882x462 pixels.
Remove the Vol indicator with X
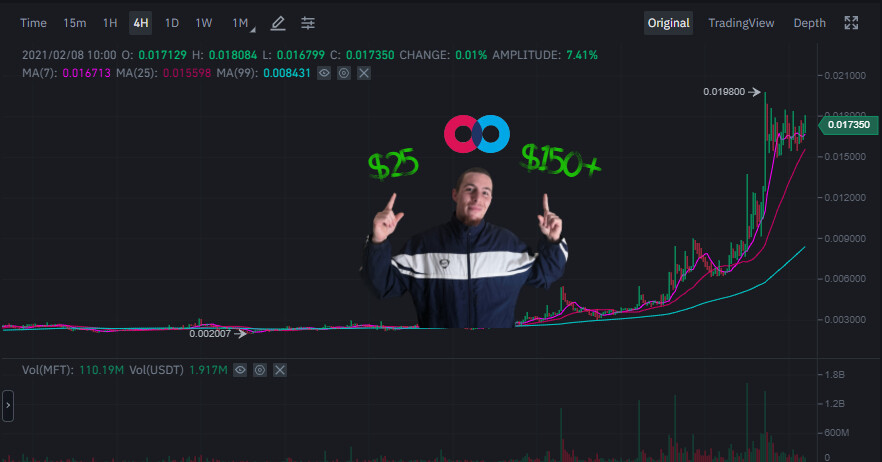280,370
